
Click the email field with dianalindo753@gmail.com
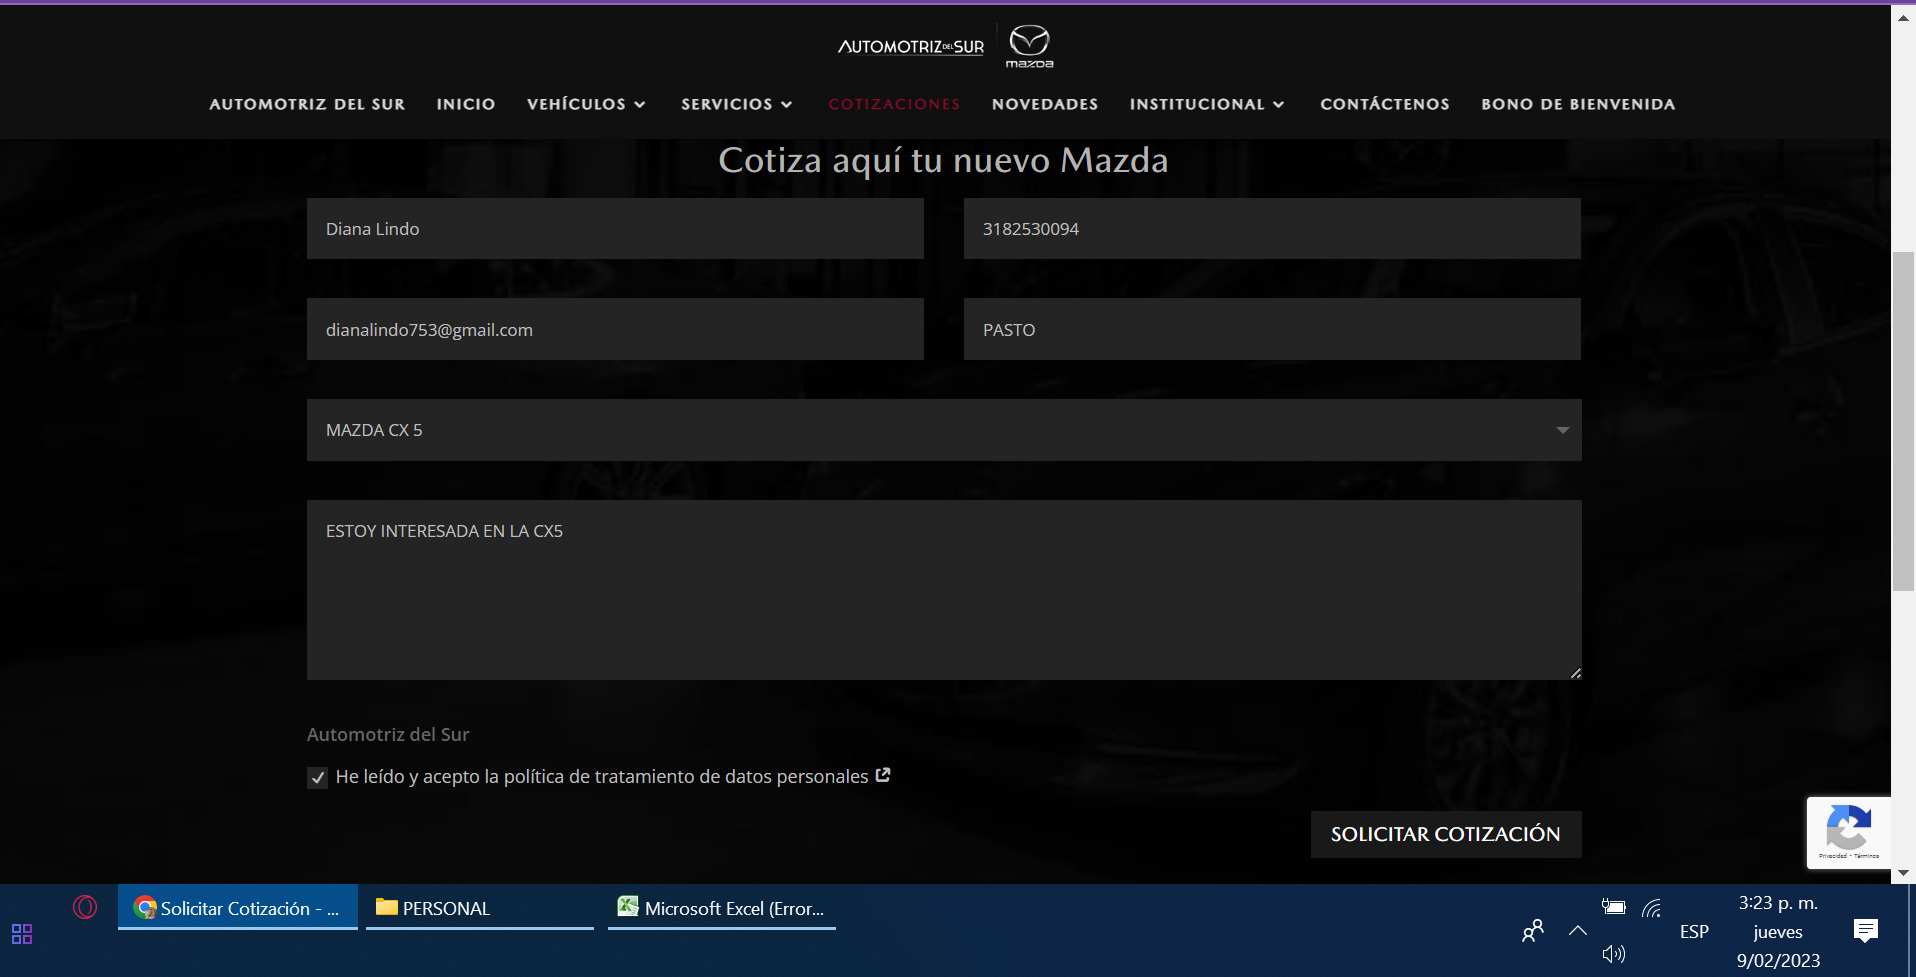(x=615, y=329)
